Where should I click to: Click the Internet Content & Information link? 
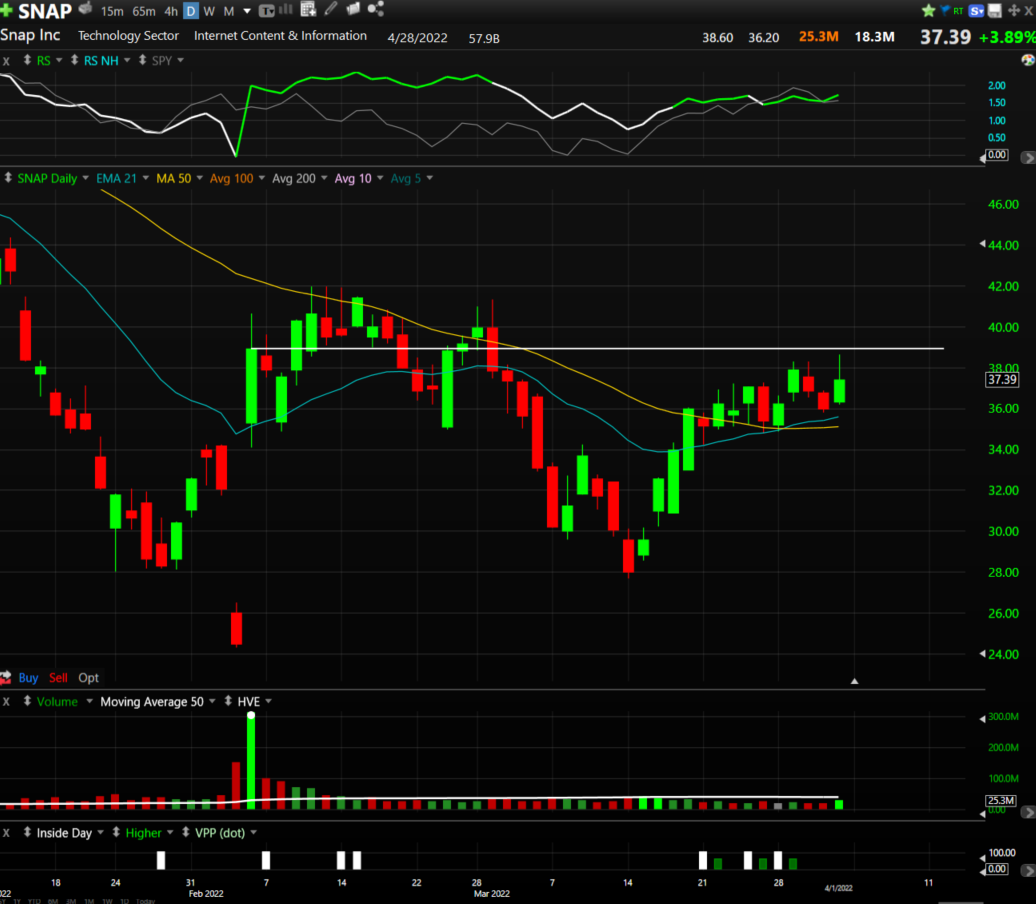point(280,36)
